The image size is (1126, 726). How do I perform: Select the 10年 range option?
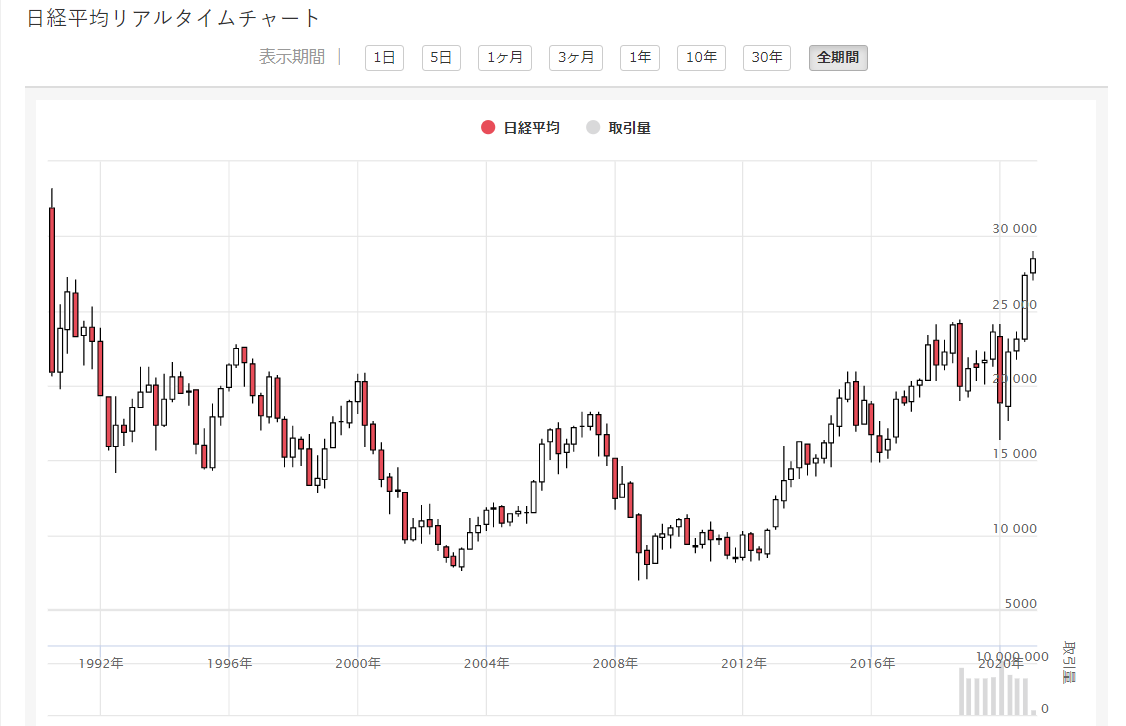click(x=702, y=58)
